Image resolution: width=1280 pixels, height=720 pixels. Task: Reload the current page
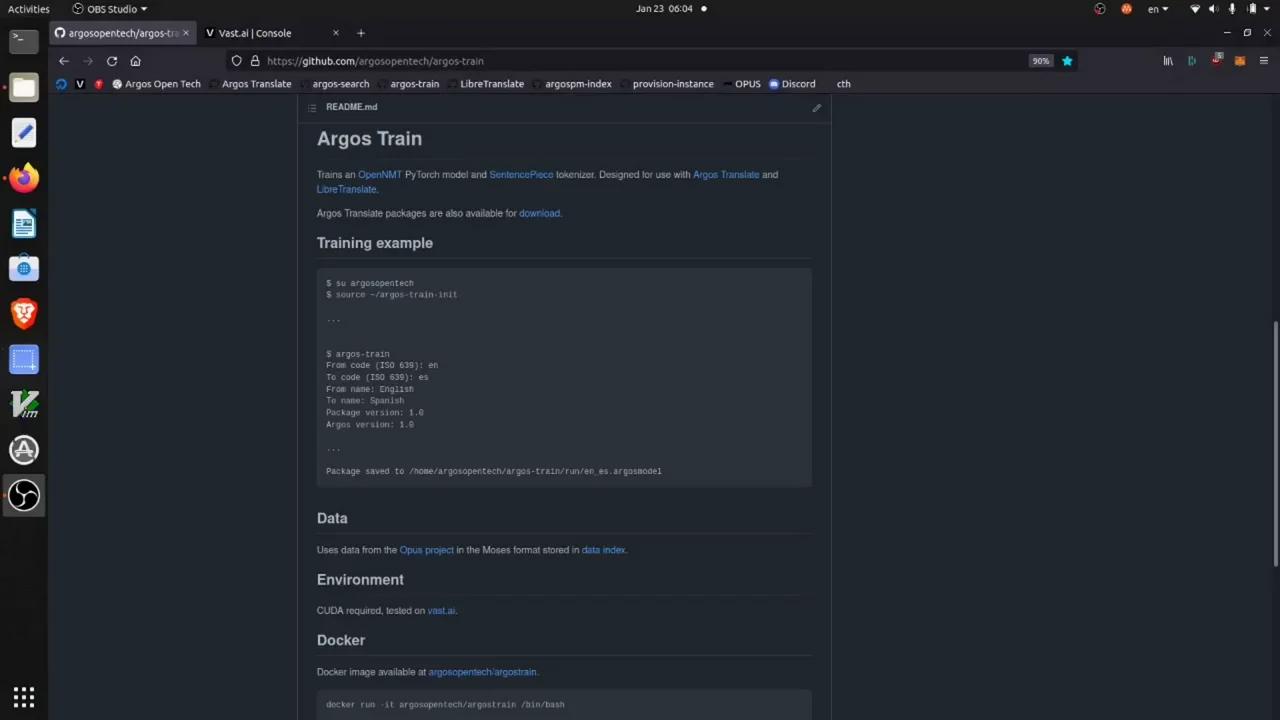(112, 61)
